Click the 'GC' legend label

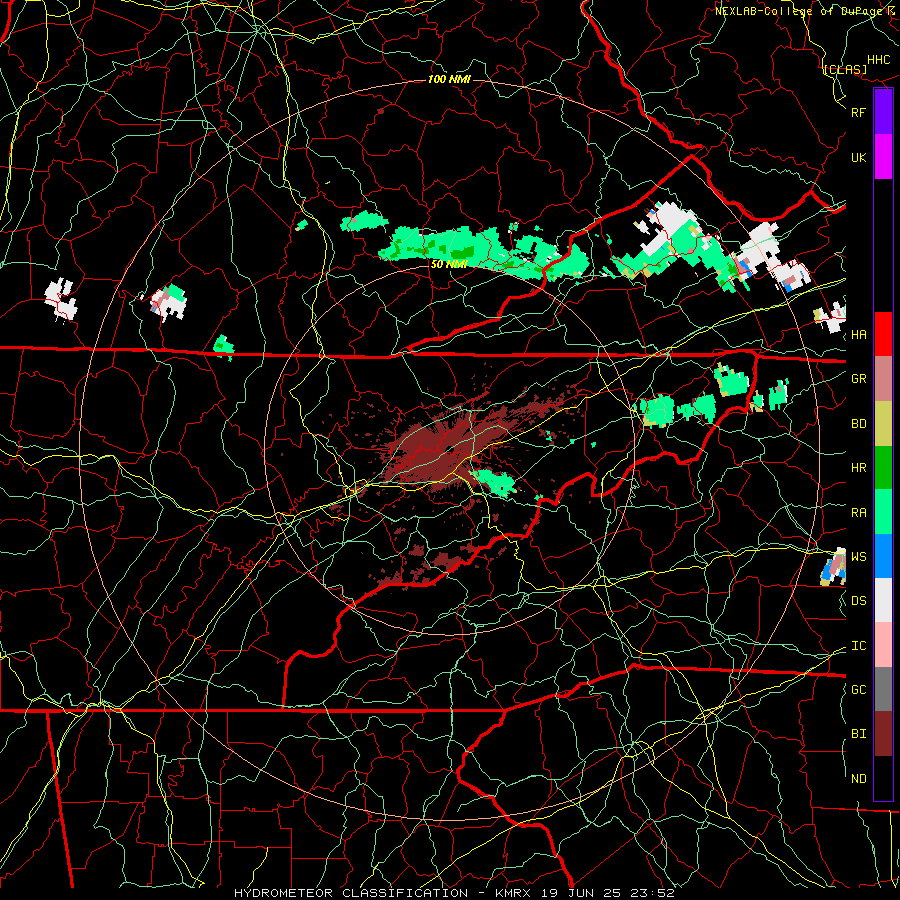[x=858, y=689]
